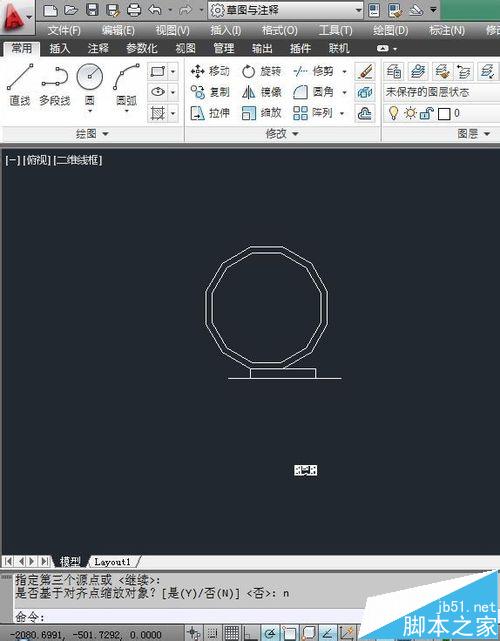Choose the Scale (缩放) command

click(x=261, y=113)
